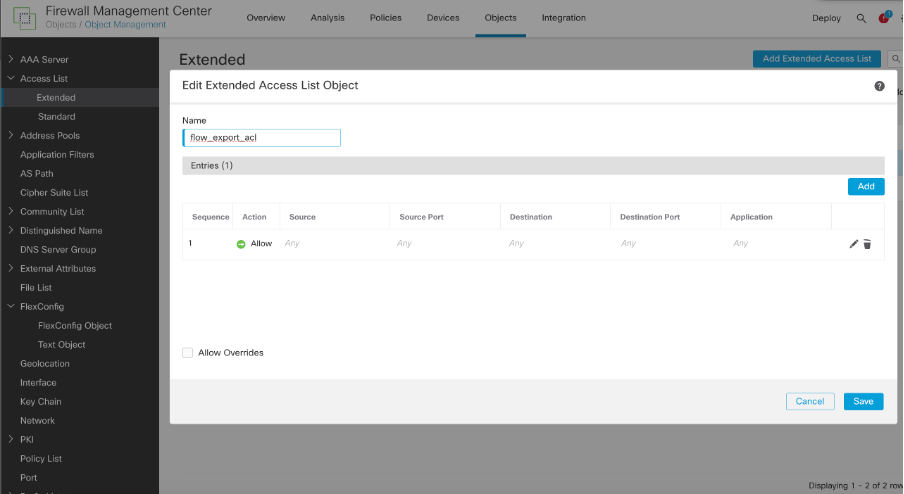Image resolution: width=904 pixels, height=494 pixels.
Task: Open the Objects menu
Action: (x=500, y=18)
